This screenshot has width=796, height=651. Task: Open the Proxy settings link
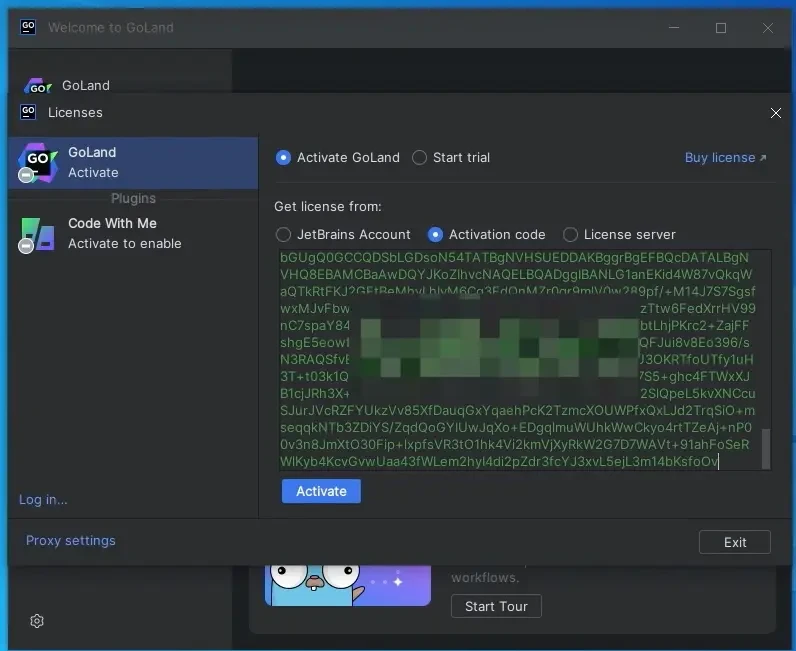[x=71, y=540]
